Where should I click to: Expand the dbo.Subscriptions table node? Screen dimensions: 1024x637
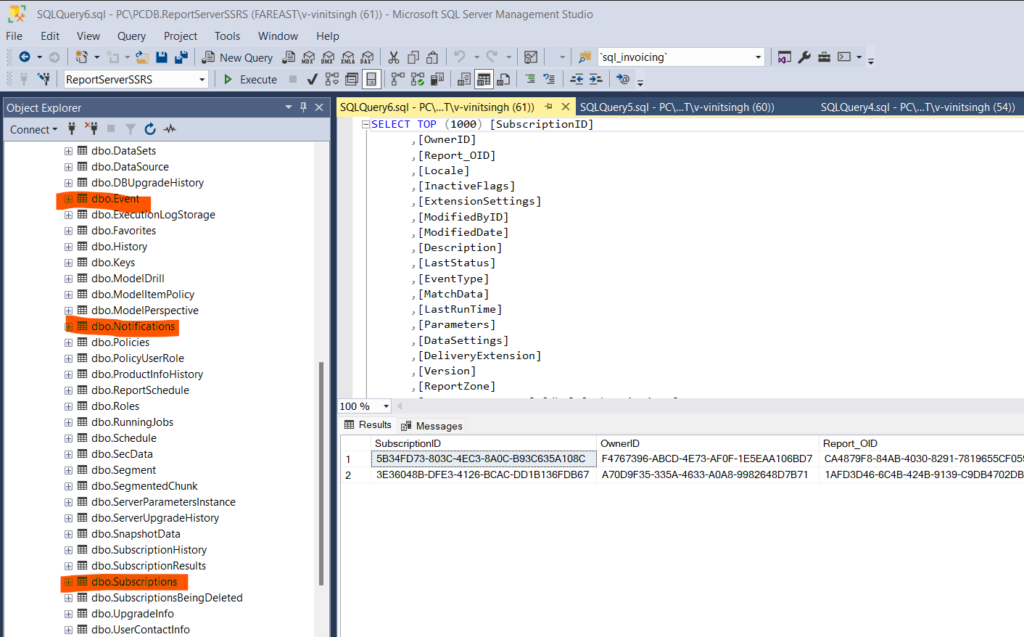pyautogui.click(x=68, y=582)
